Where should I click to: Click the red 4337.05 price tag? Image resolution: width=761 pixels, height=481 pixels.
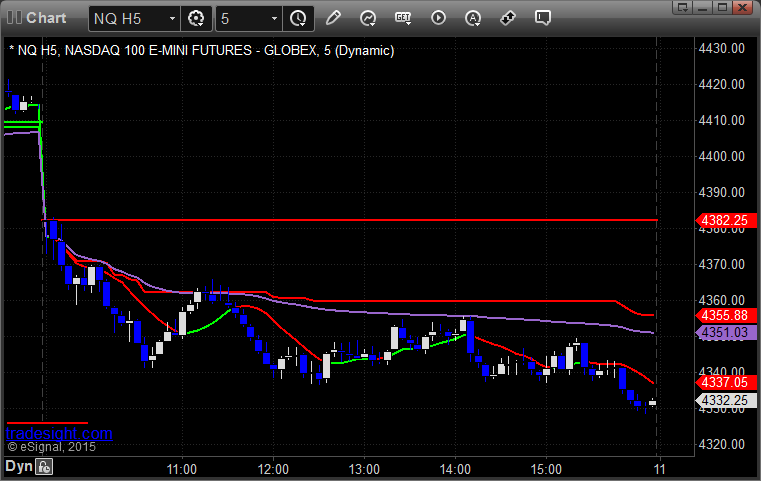click(726, 382)
